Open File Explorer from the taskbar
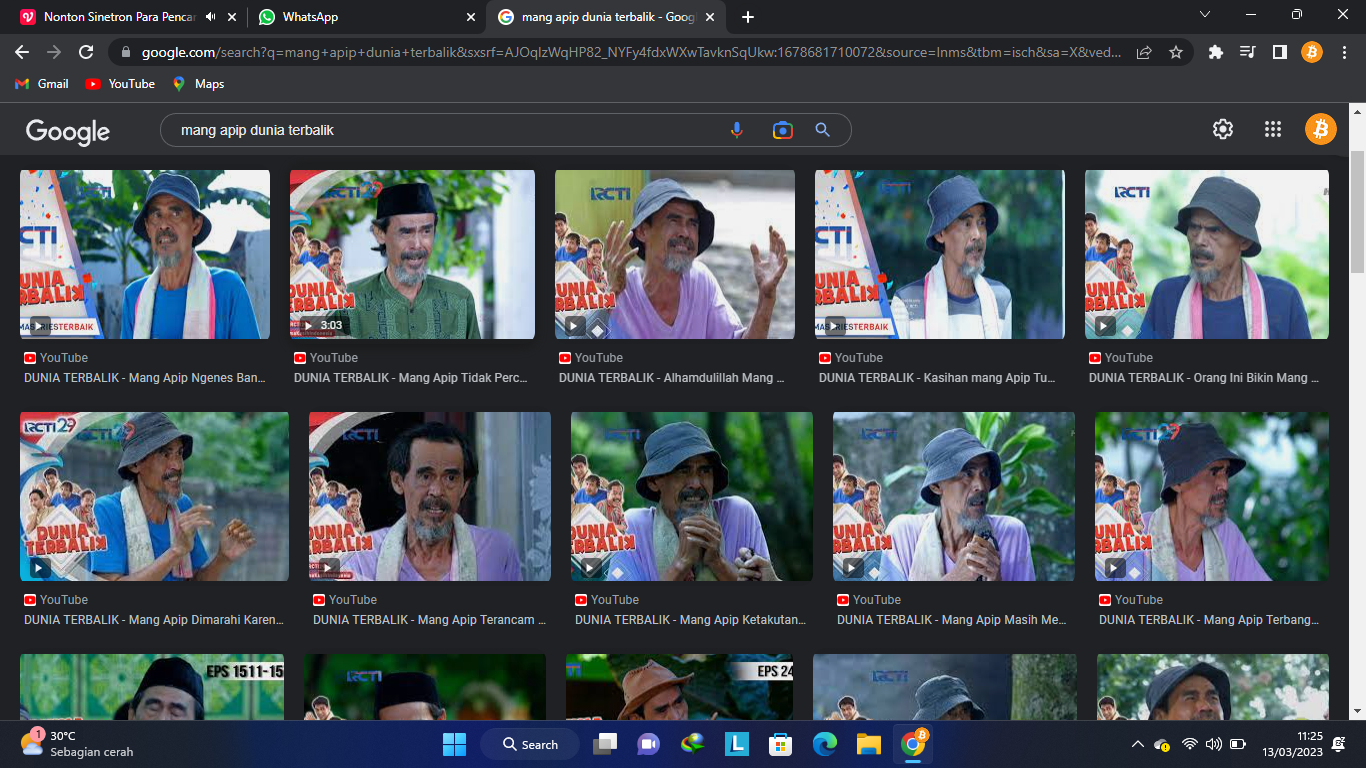The width and height of the screenshot is (1366, 768). coord(868,744)
